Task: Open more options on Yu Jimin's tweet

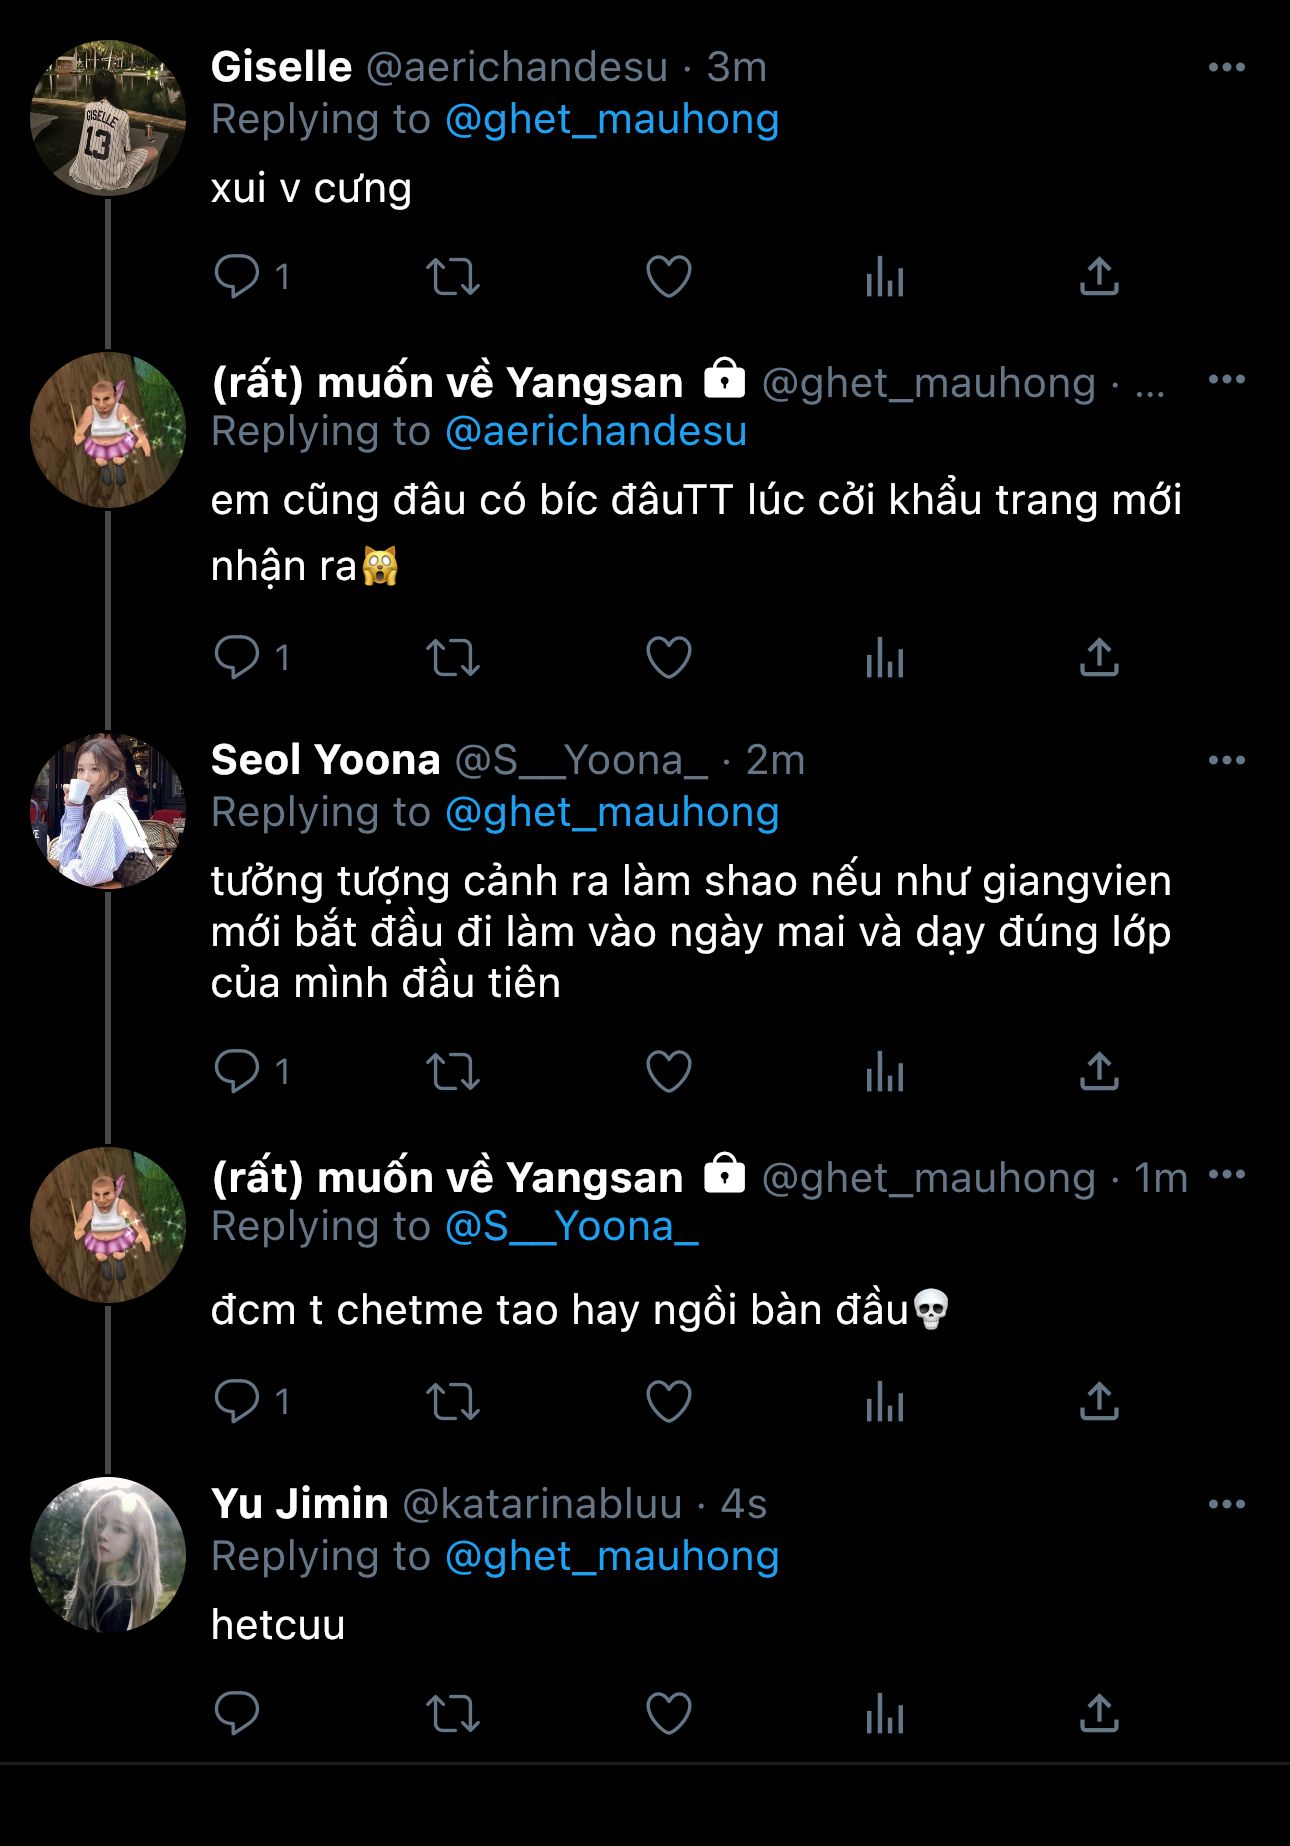Action: 1226,1504
